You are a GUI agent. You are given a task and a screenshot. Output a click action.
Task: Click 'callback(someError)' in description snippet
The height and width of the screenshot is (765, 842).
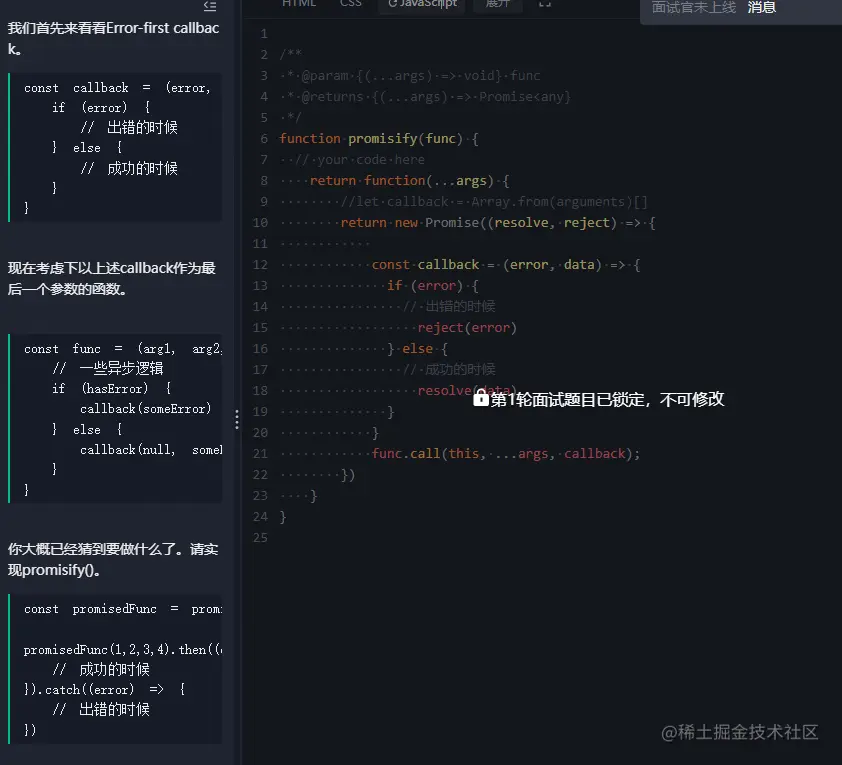(146, 409)
